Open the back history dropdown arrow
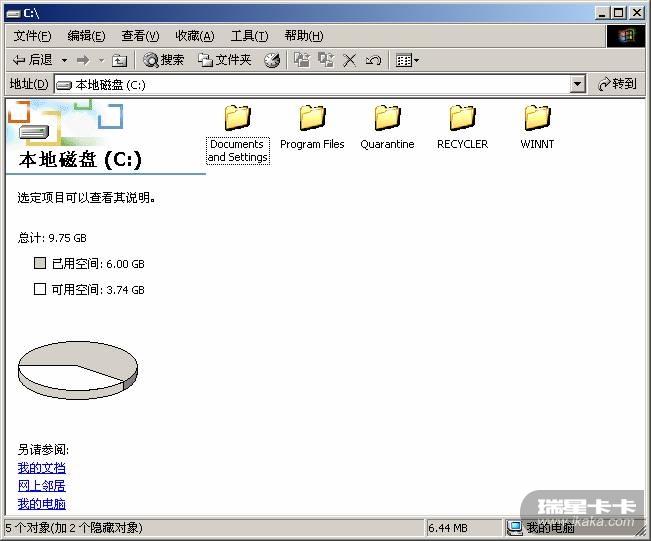The width and height of the screenshot is (651, 541). point(64,61)
